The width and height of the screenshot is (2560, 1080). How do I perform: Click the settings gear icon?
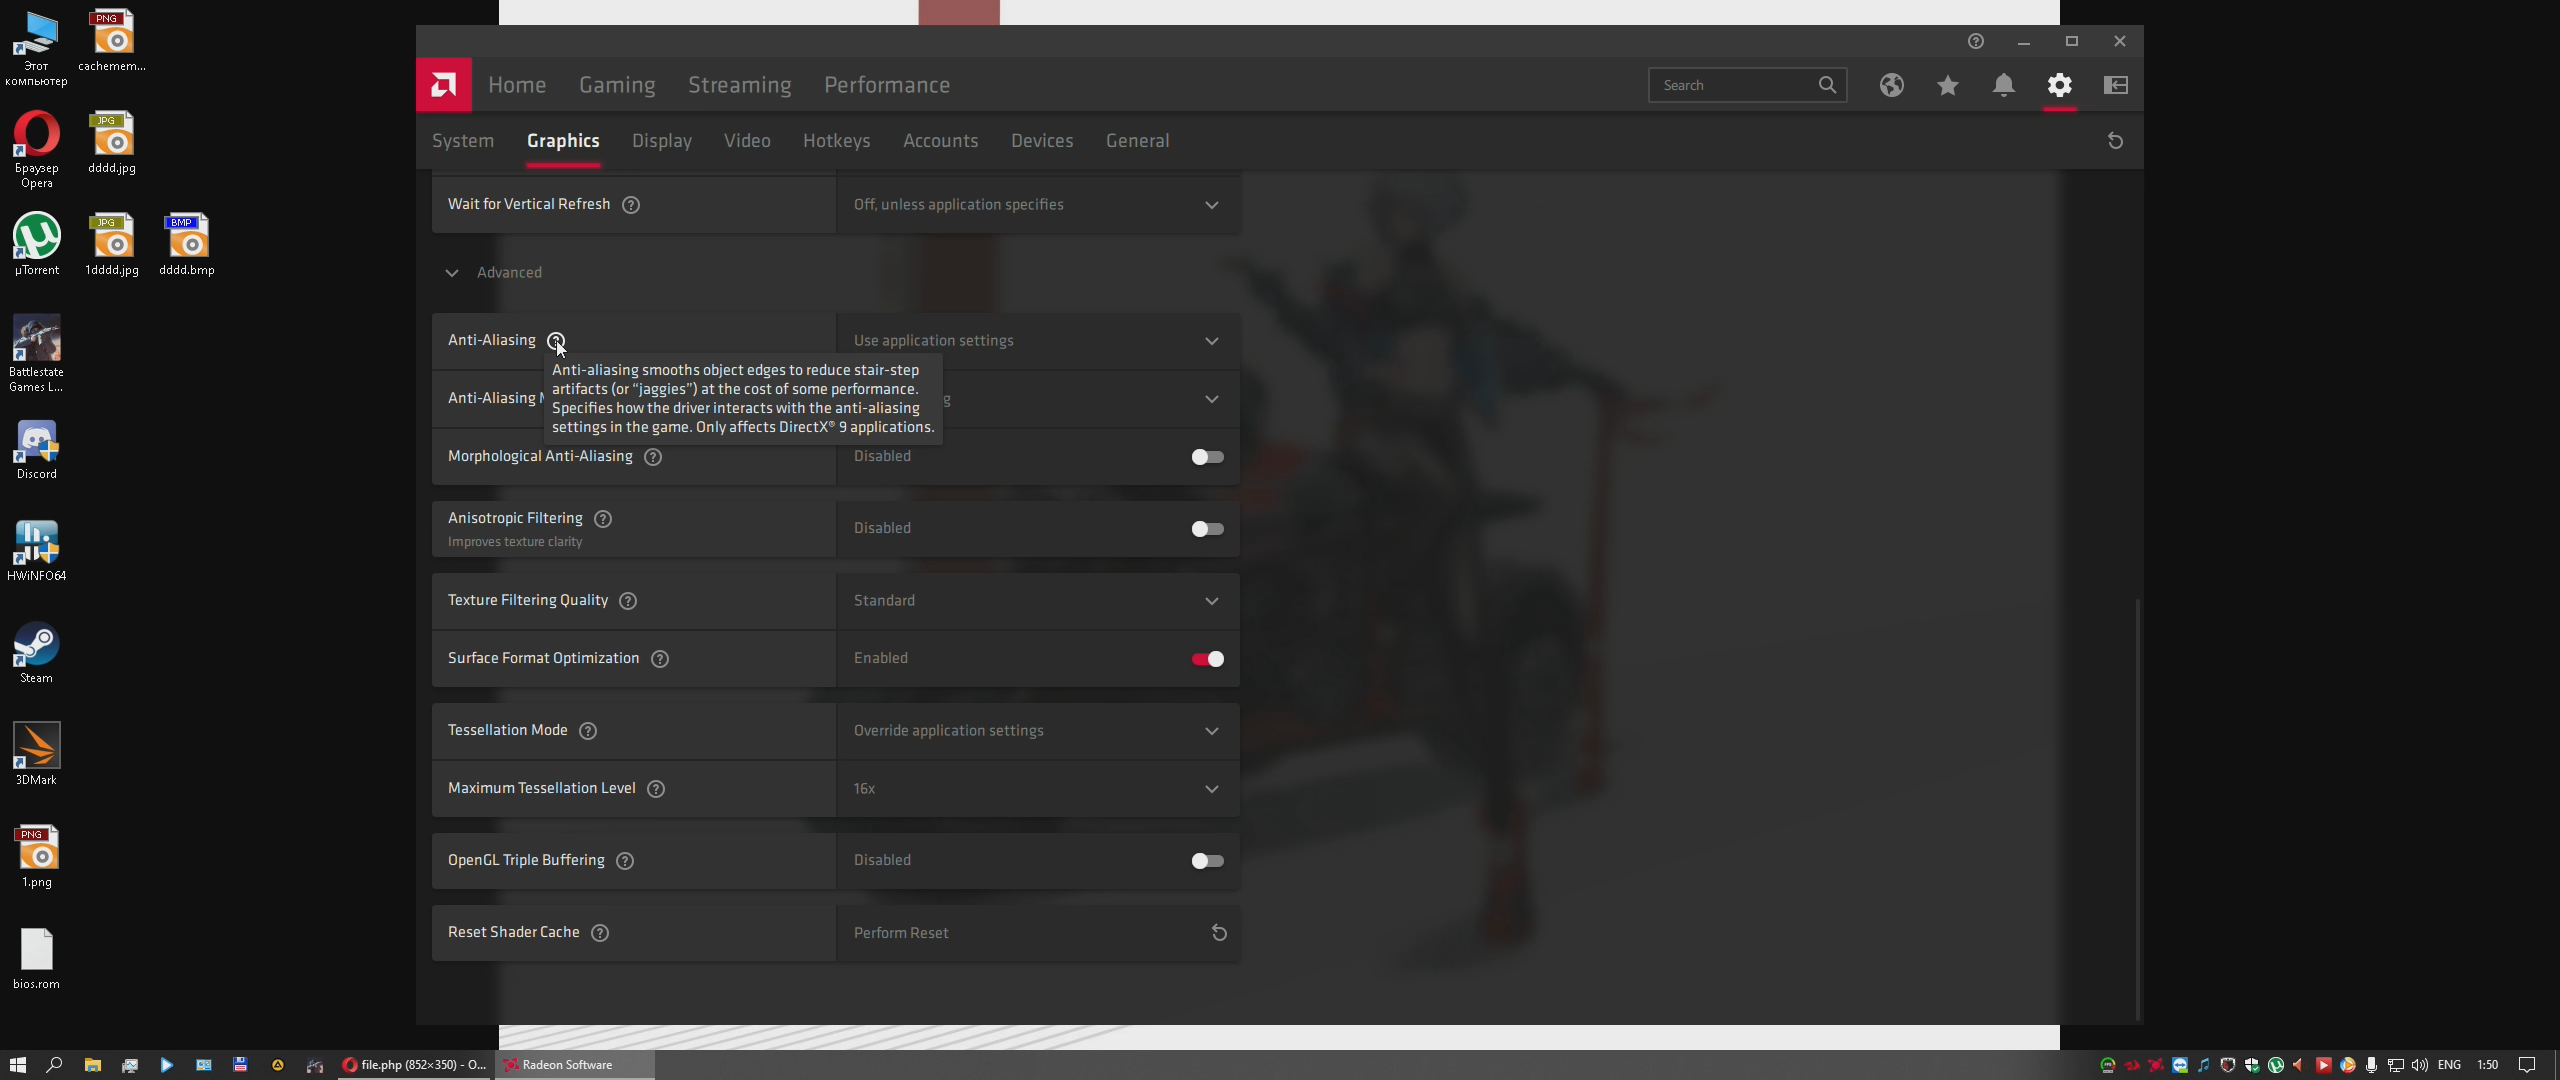2059,85
